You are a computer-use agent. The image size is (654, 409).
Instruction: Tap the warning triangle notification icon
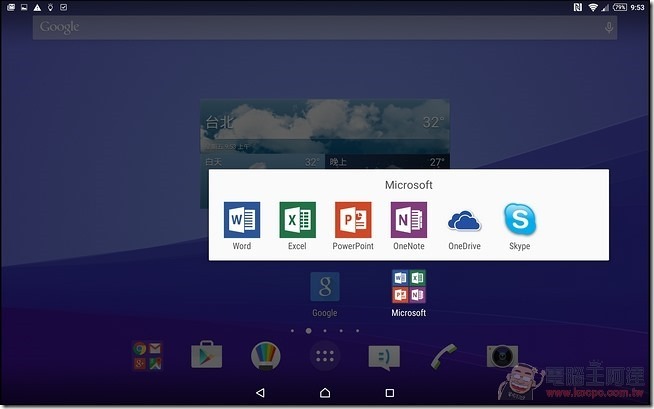[38, 7]
